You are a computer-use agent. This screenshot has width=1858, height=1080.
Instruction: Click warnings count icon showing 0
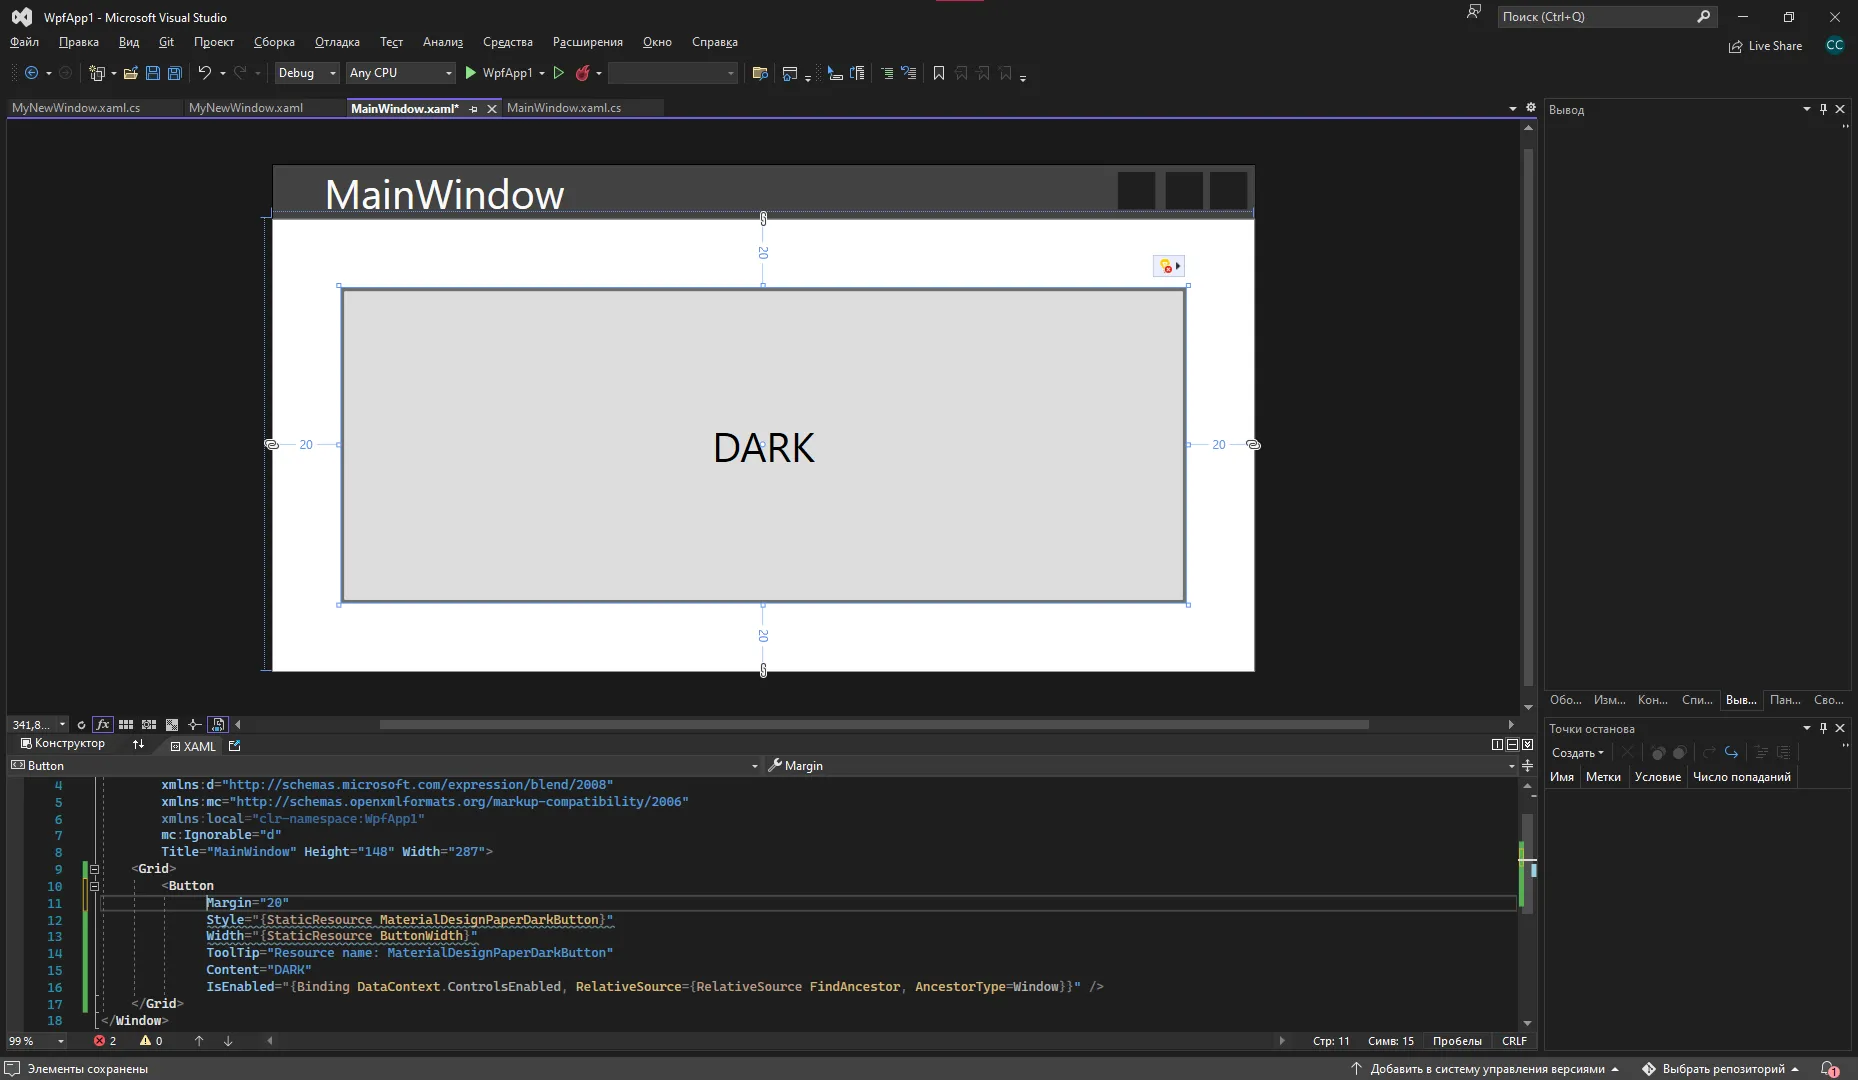coord(151,1041)
